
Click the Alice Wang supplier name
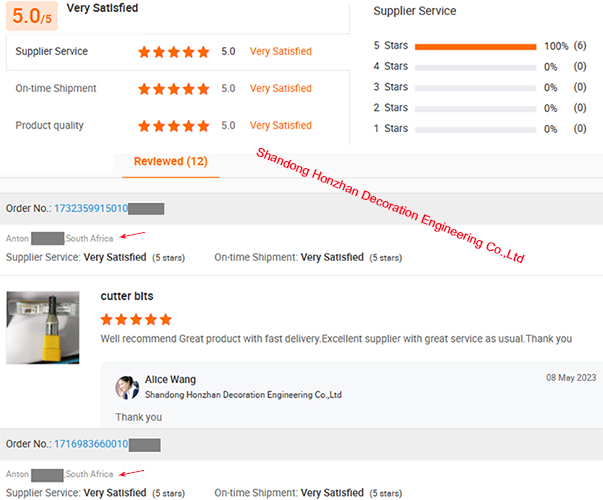(x=170, y=380)
